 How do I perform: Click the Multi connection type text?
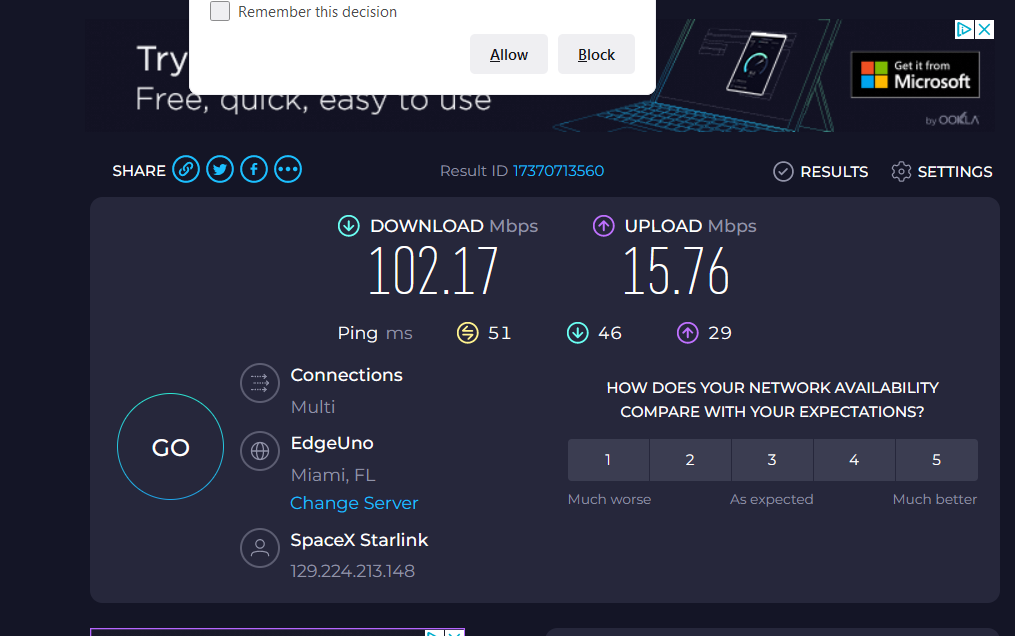[x=313, y=407]
